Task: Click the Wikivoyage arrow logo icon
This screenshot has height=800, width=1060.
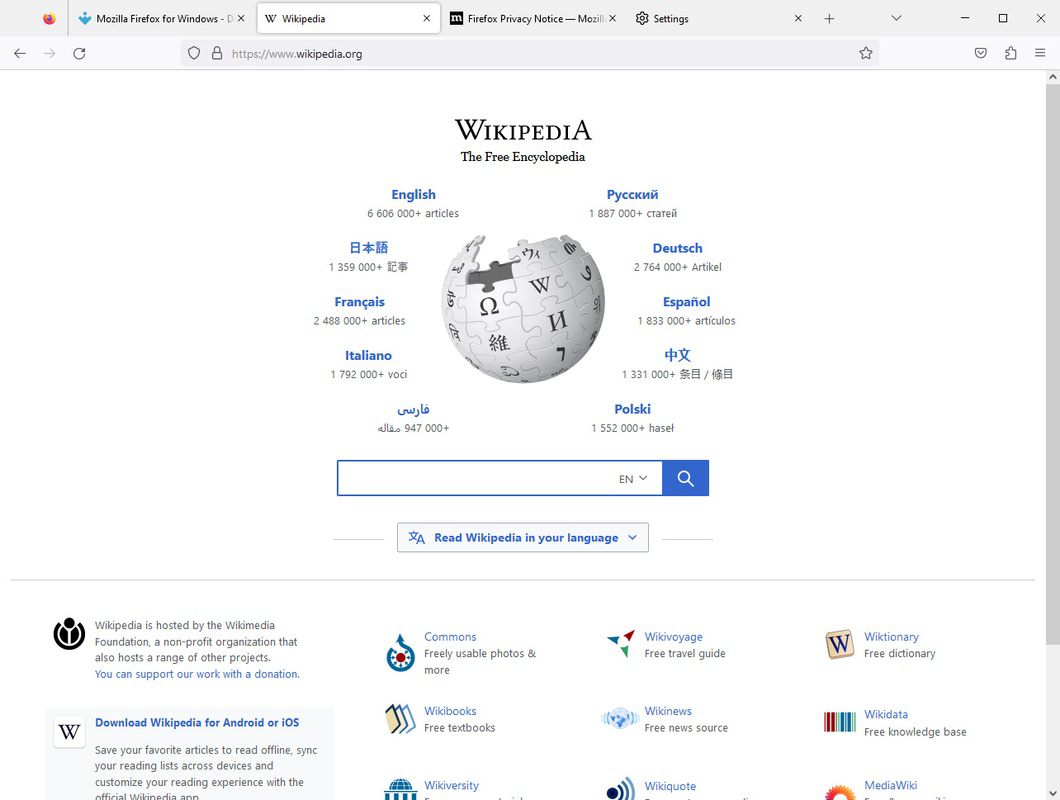Action: point(619,644)
